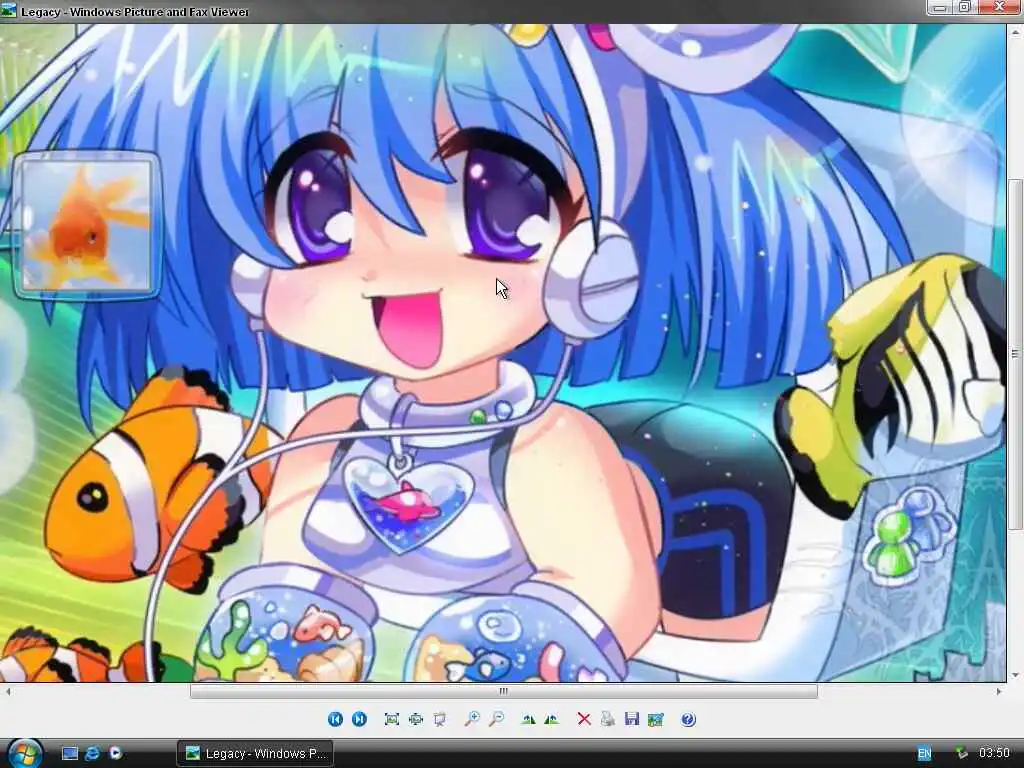Zoom out of the picture

[496, 719]
